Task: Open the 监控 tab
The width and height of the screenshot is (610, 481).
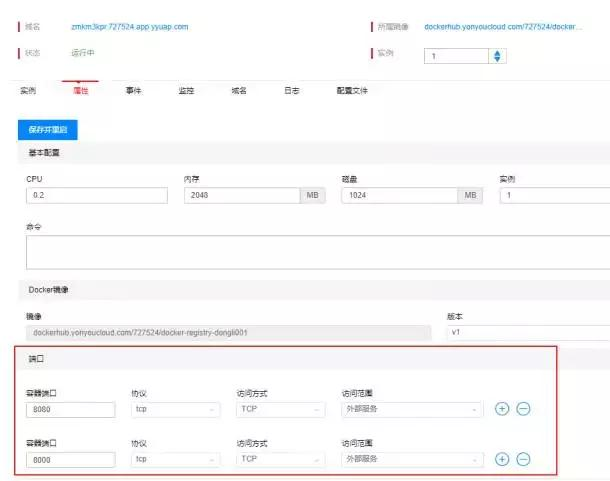Action: 186,91
